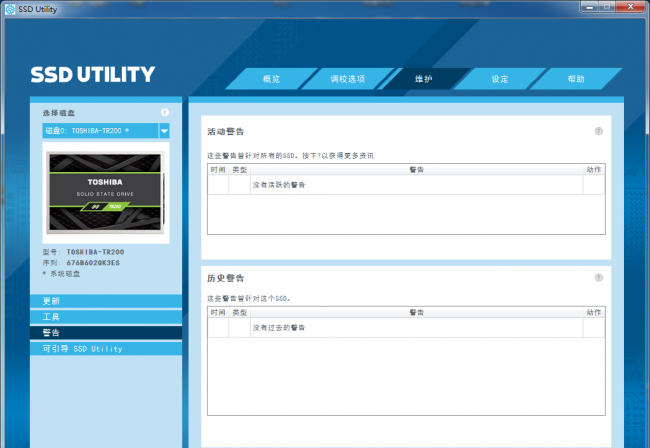Click 类型 column header in 活动警告 table
This screenshot has width=650, height=448.
240,170
